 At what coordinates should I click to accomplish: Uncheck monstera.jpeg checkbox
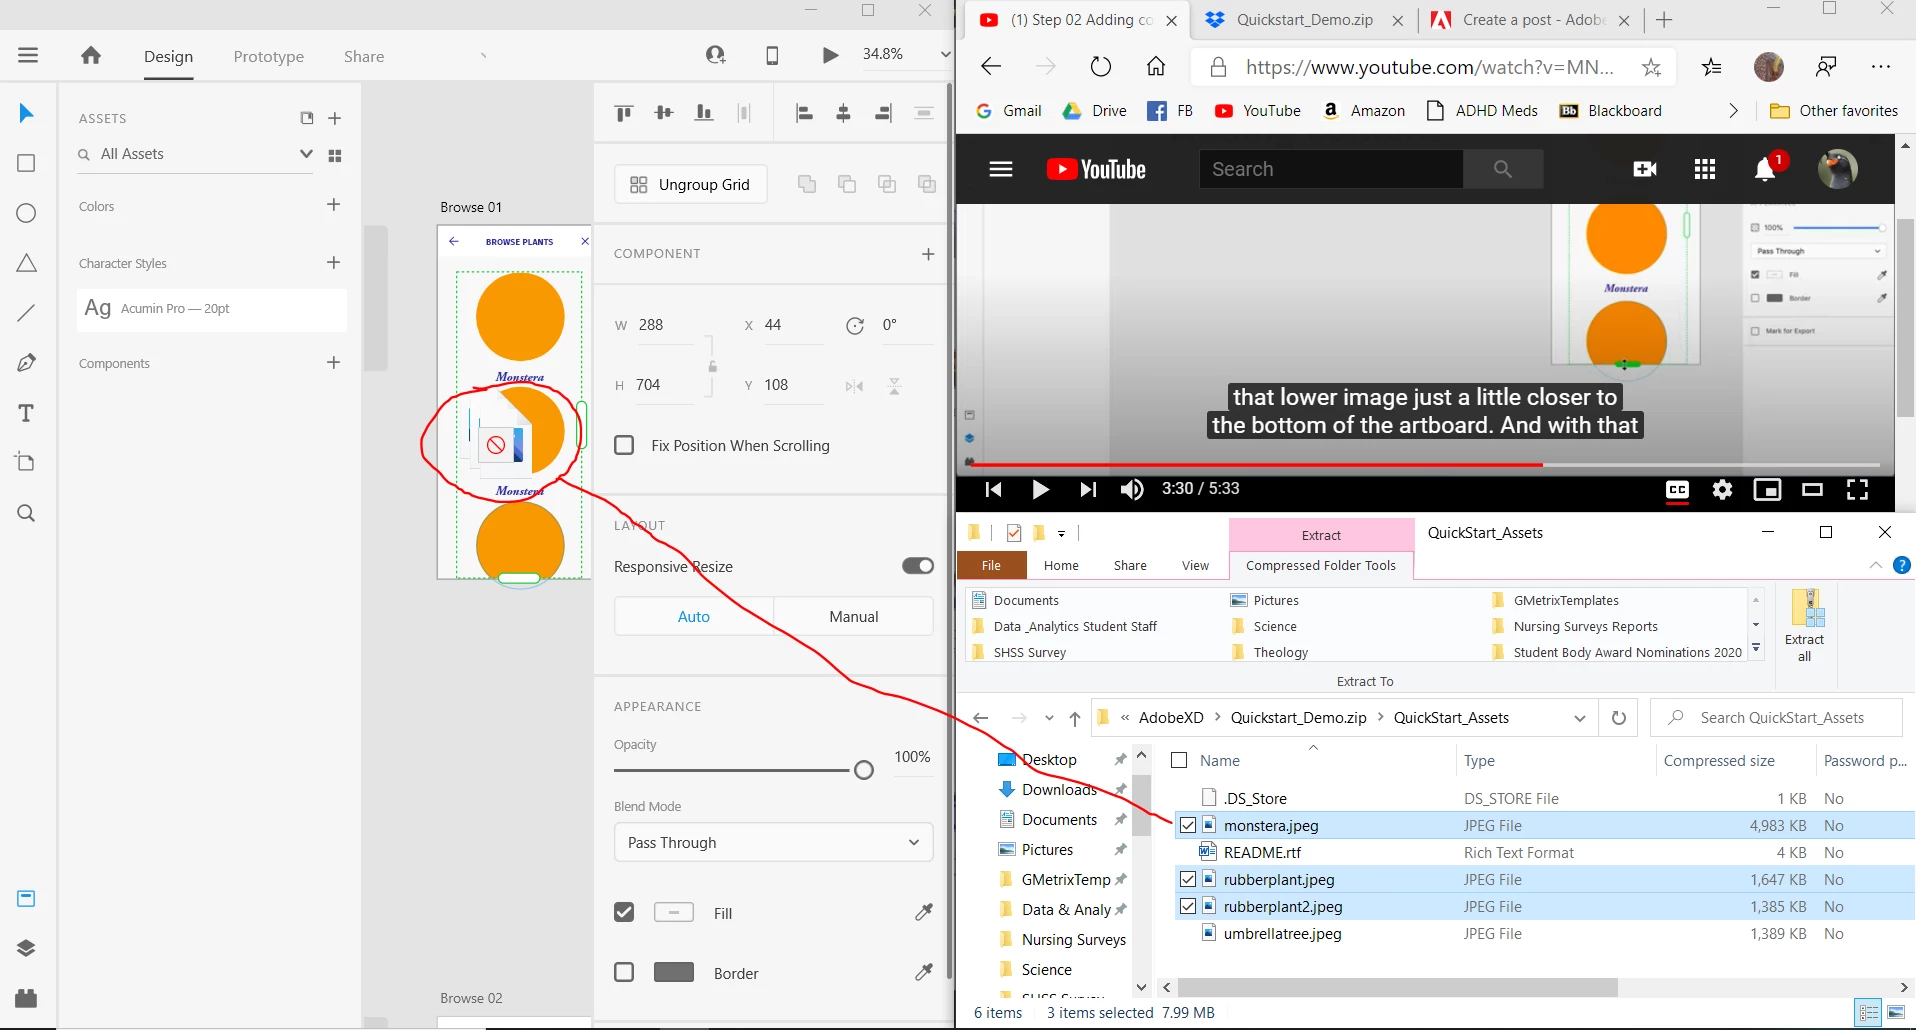[1188, 825]
